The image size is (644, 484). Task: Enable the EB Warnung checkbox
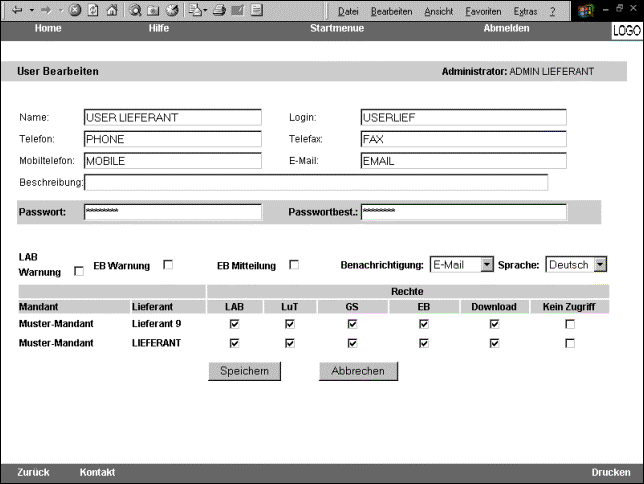click(168, 265)
